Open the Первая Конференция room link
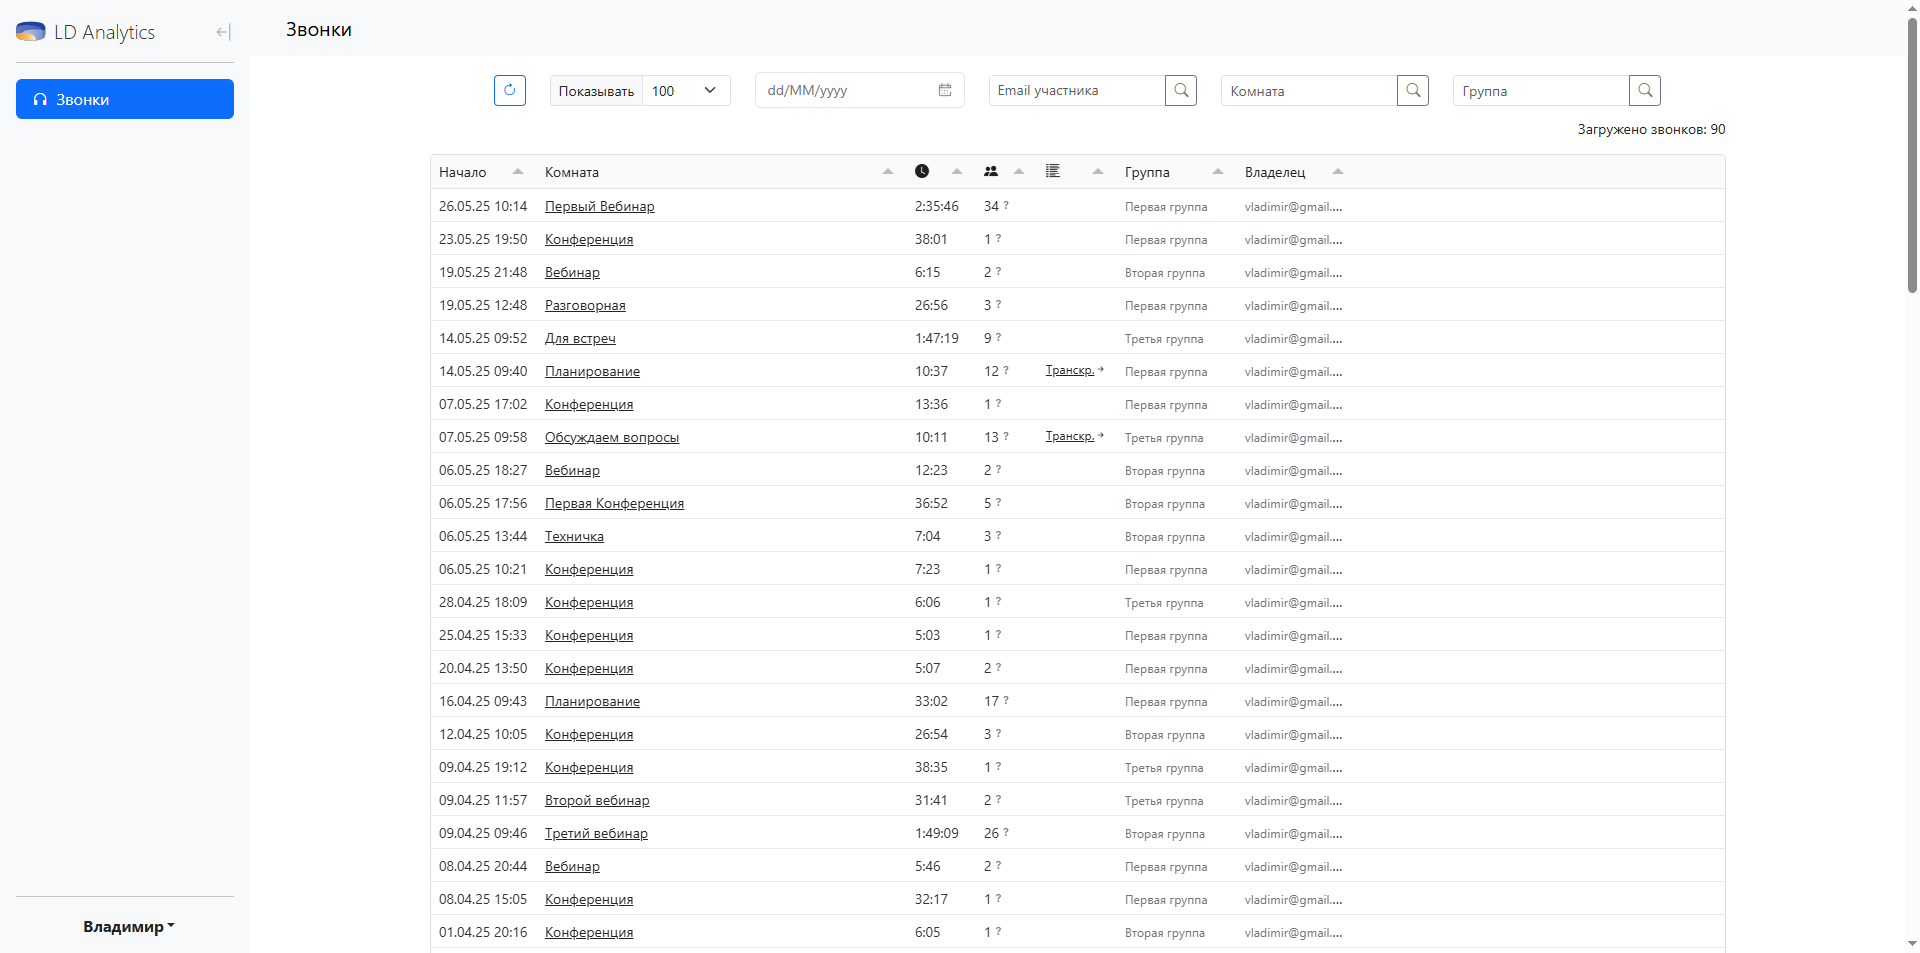This screenshot has width=1920, height=953. tap(614, 503)
